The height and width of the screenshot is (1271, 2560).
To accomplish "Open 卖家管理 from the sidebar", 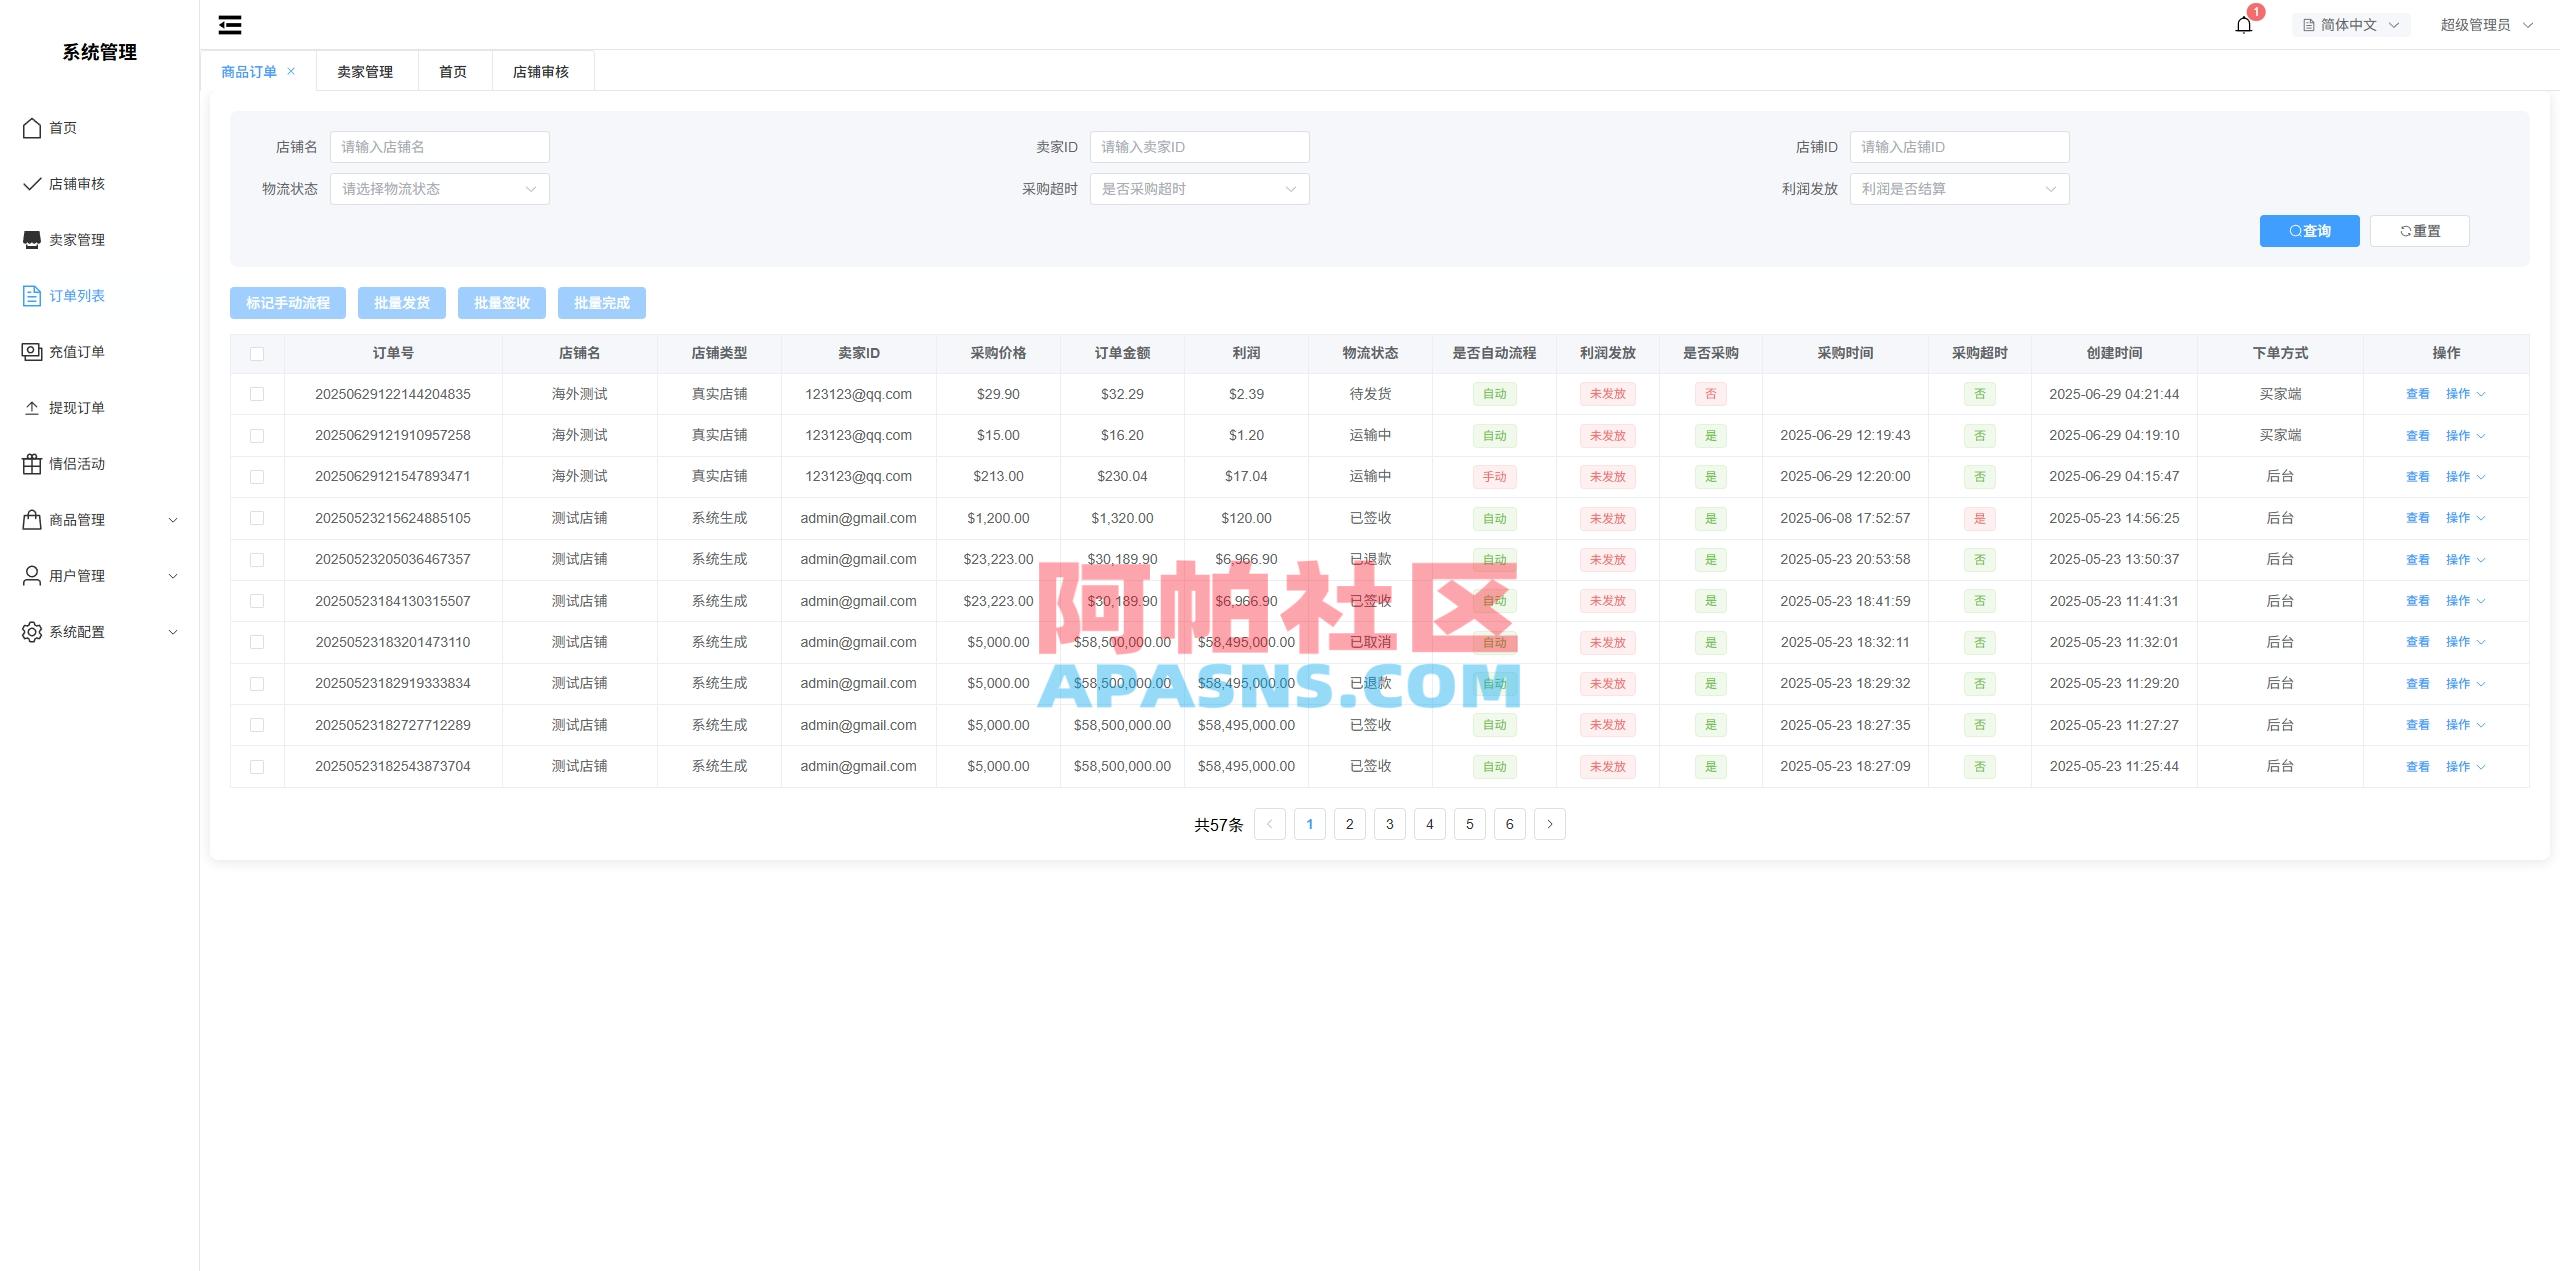I will pos(31,239).
